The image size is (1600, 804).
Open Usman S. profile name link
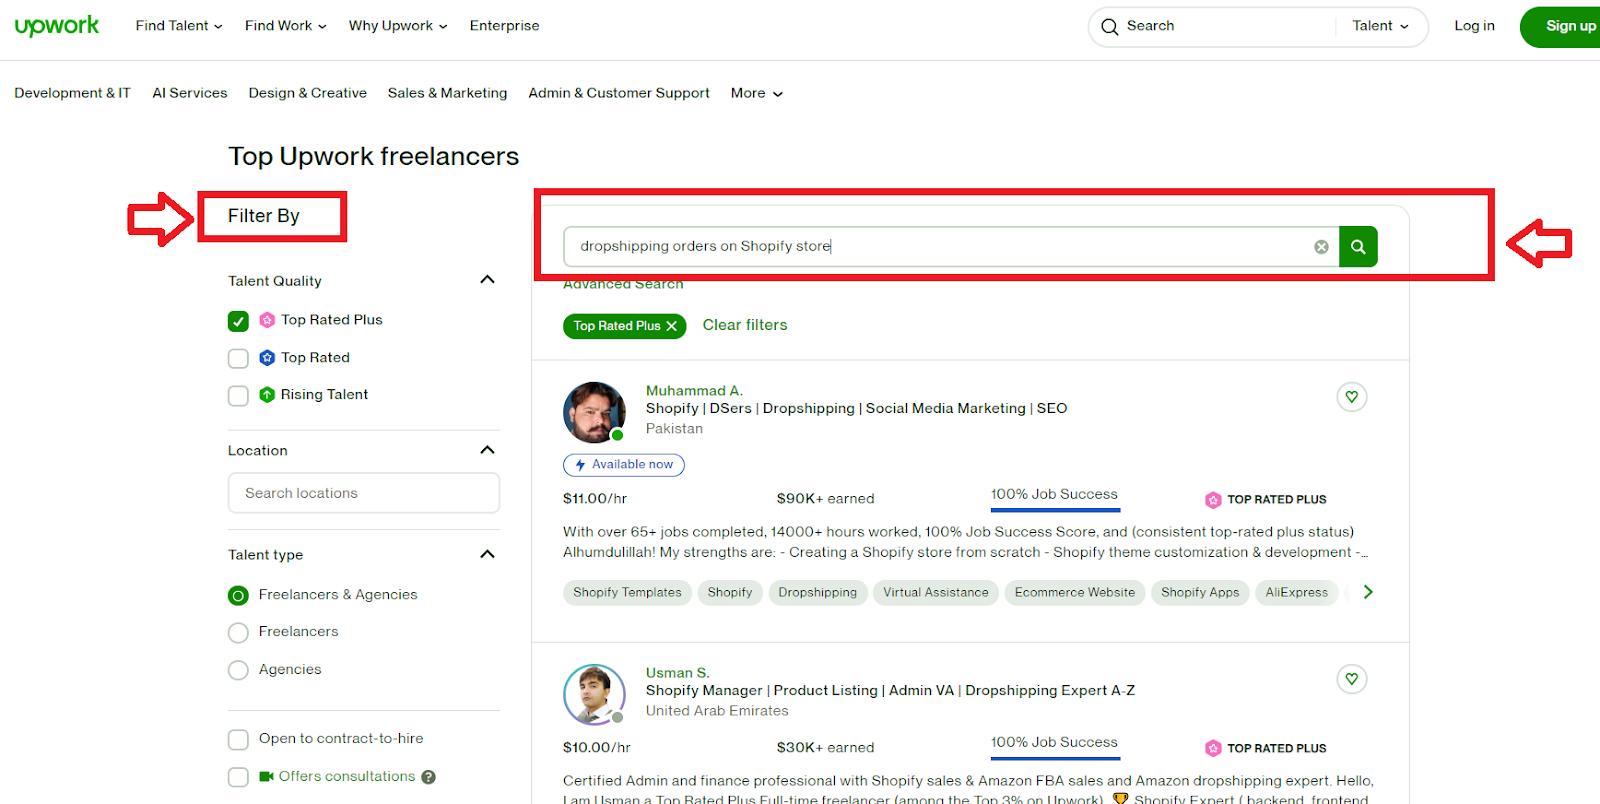[677, 673]
